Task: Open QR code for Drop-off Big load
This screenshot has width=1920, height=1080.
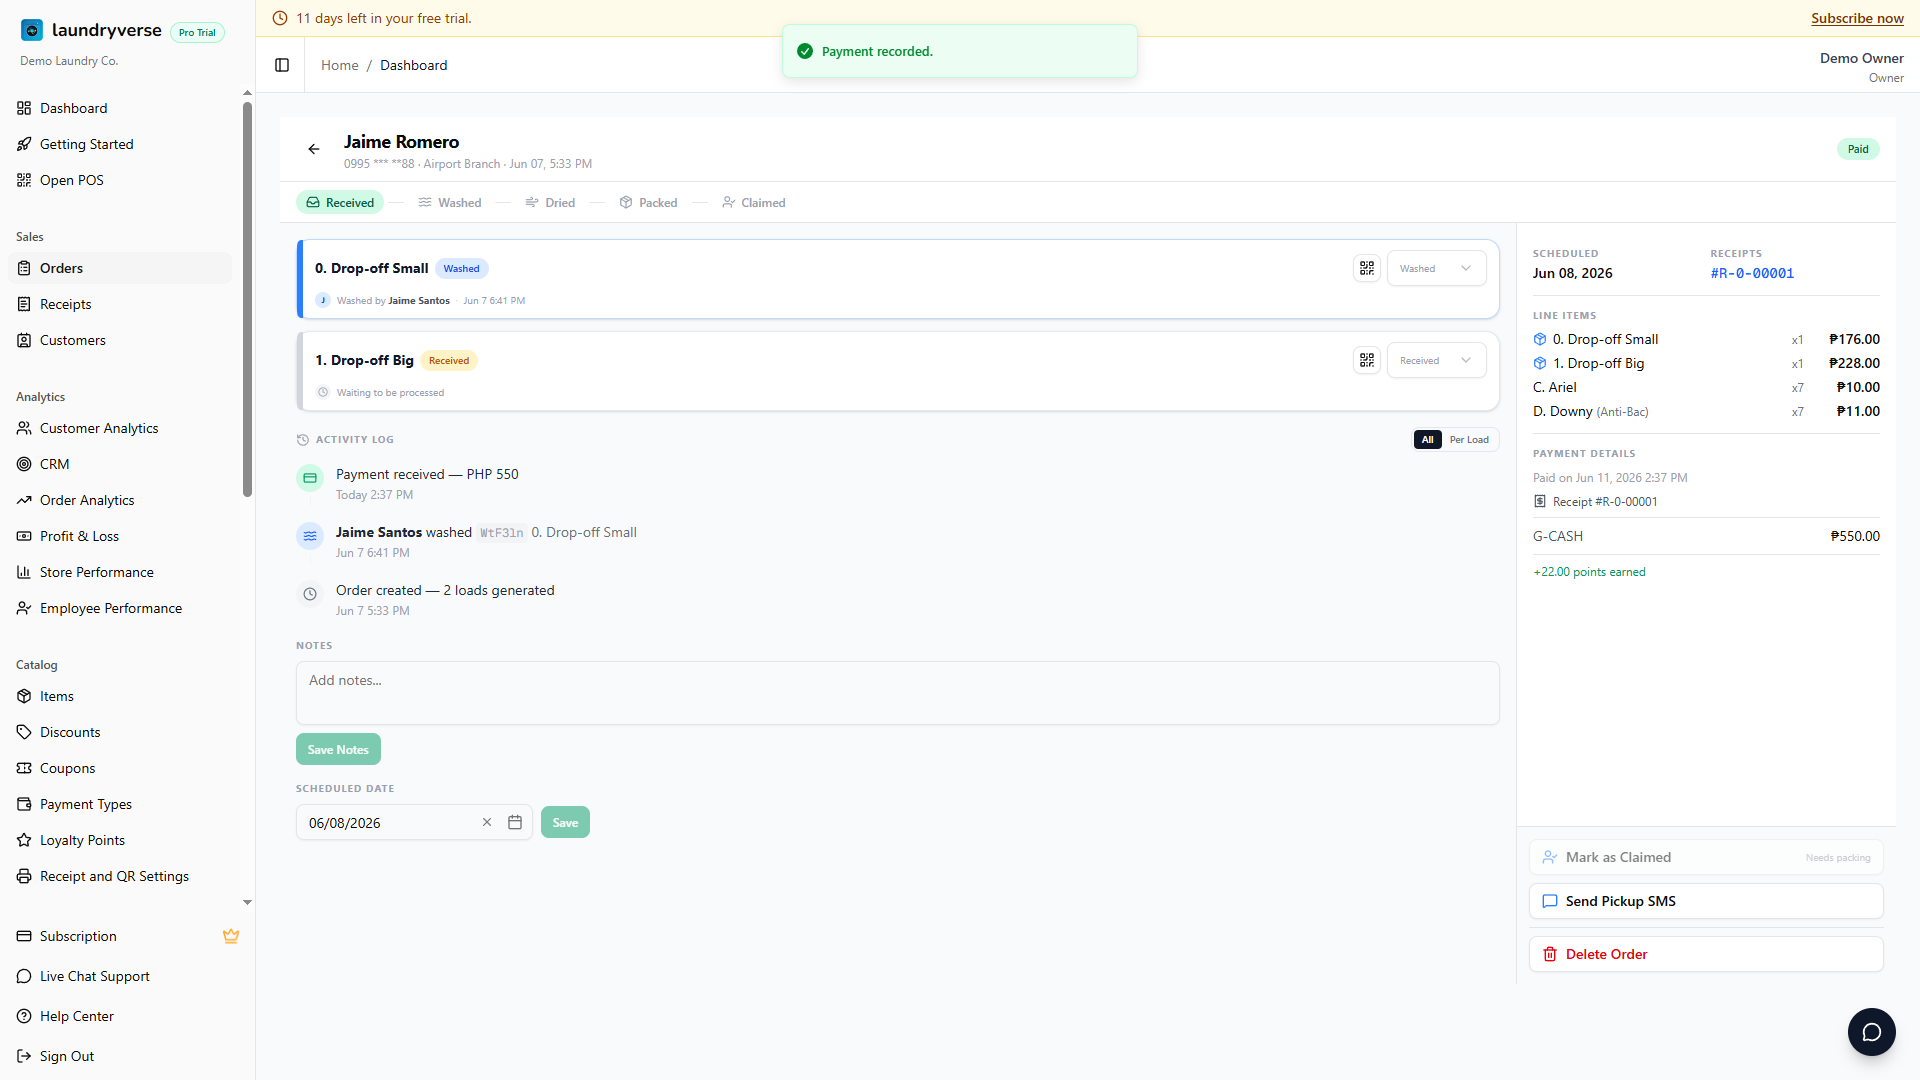Action: pos(1367,360)
